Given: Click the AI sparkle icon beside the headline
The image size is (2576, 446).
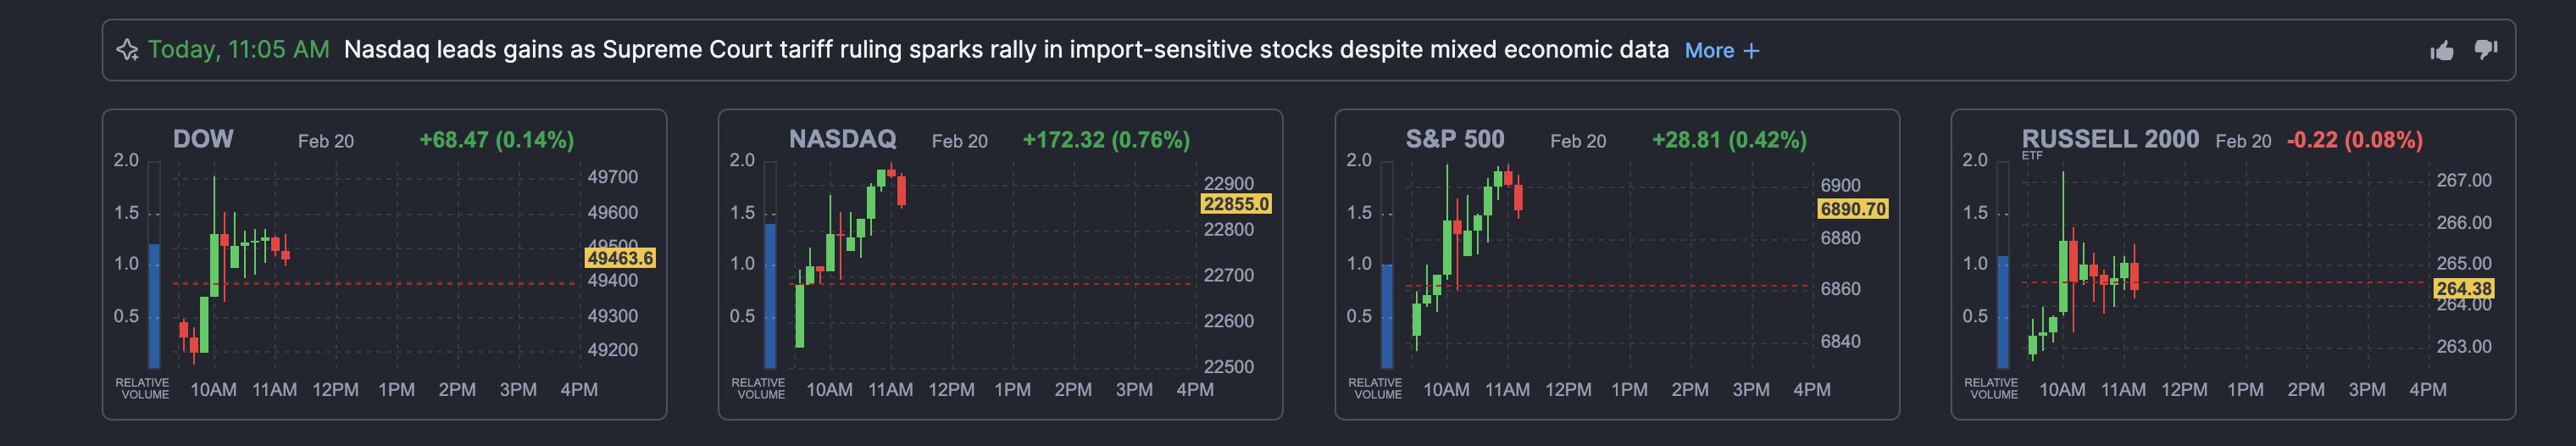Looking at the screenshot, I should coord(127,50).
